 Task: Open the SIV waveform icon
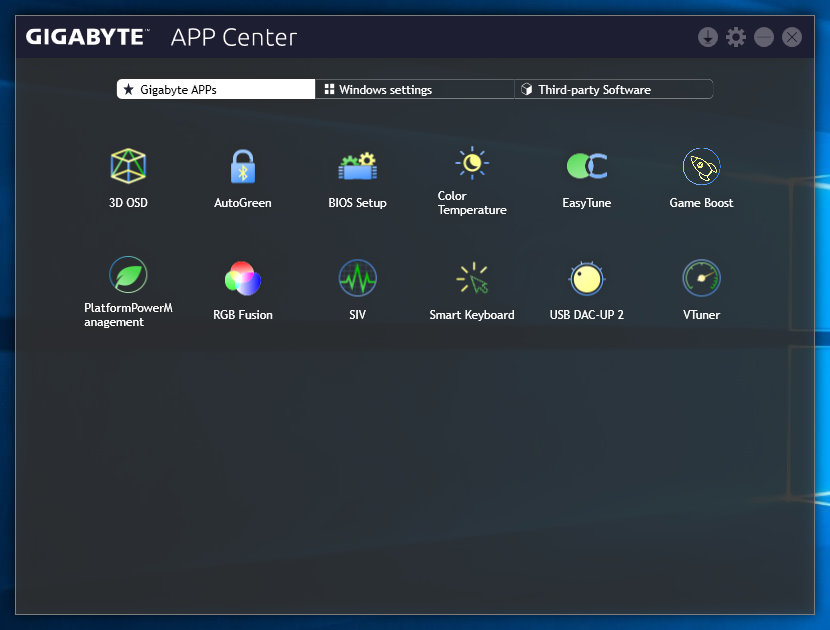tap(358, 278)
